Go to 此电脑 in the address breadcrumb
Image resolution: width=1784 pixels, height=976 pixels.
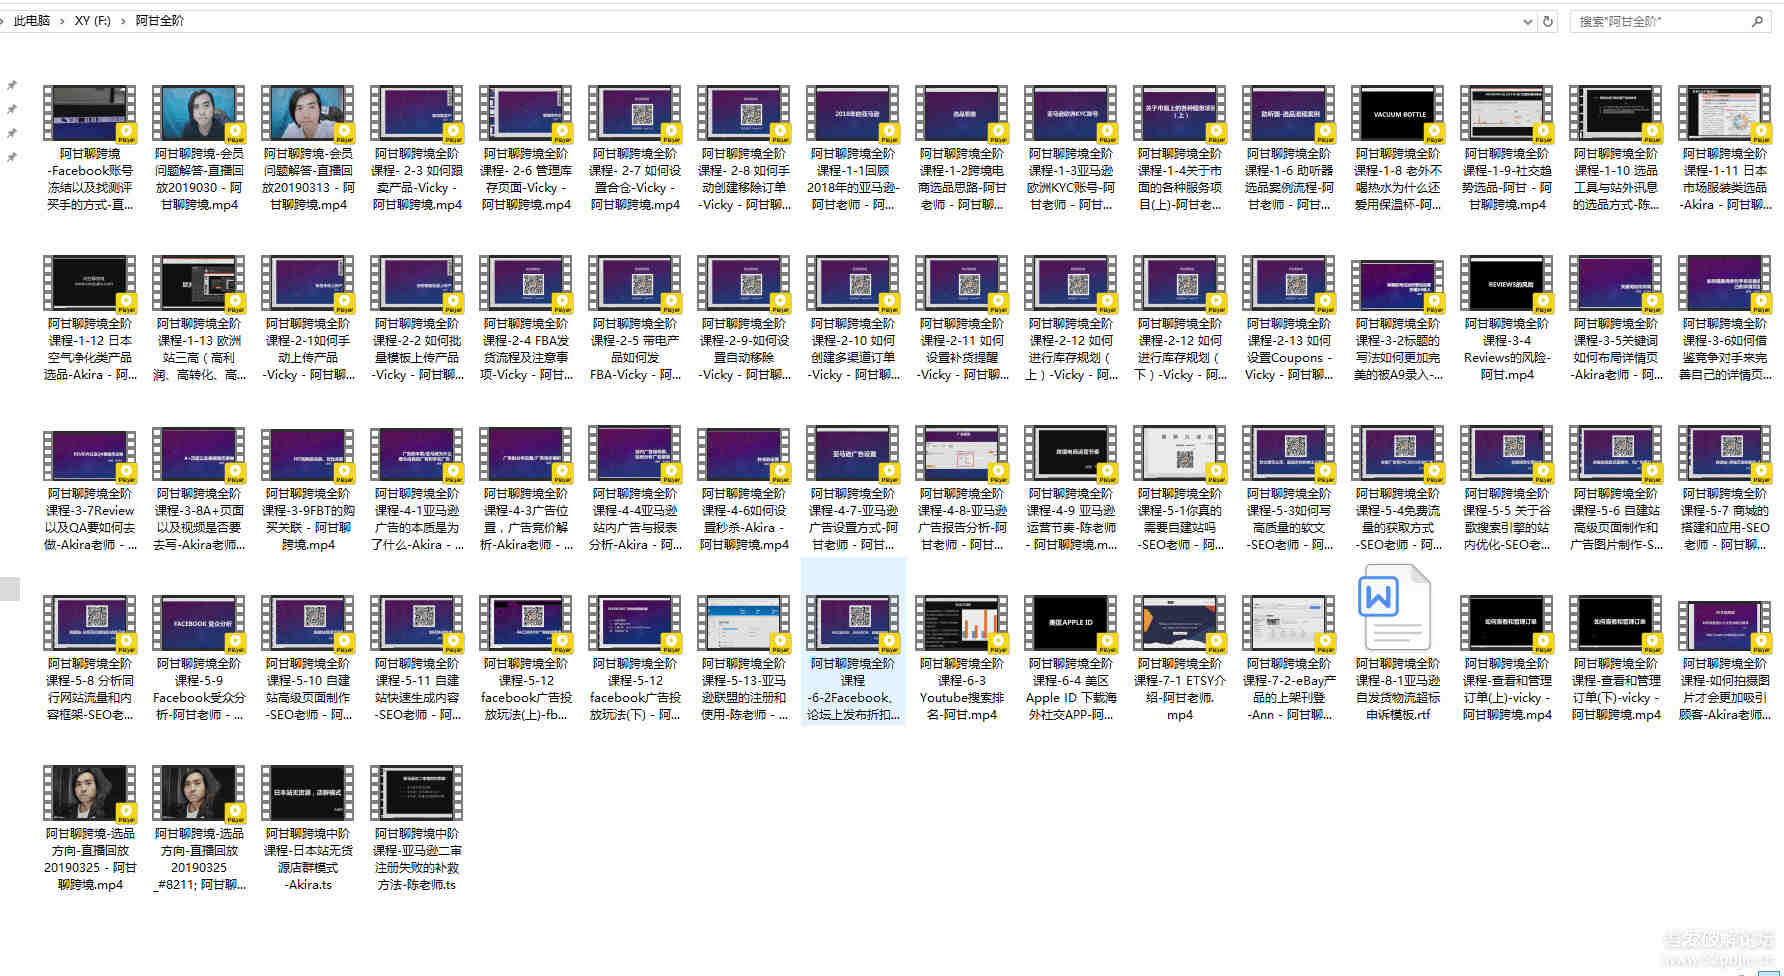[x=31, y=21]
